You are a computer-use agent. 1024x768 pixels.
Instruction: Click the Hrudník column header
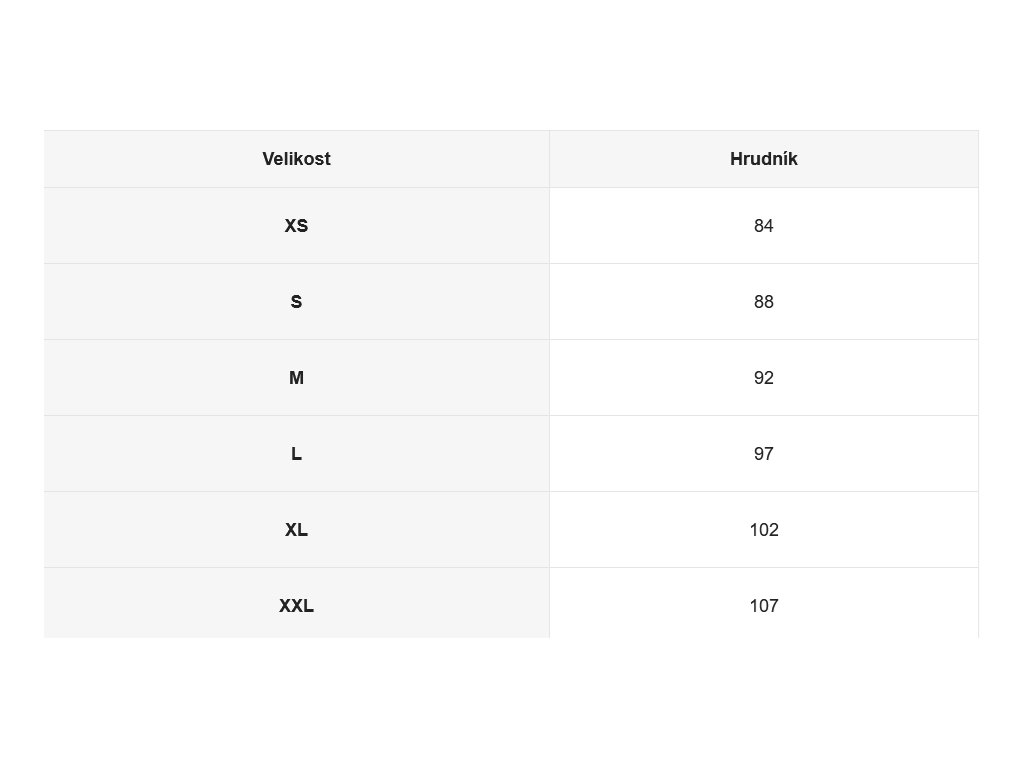coord(763,159)
